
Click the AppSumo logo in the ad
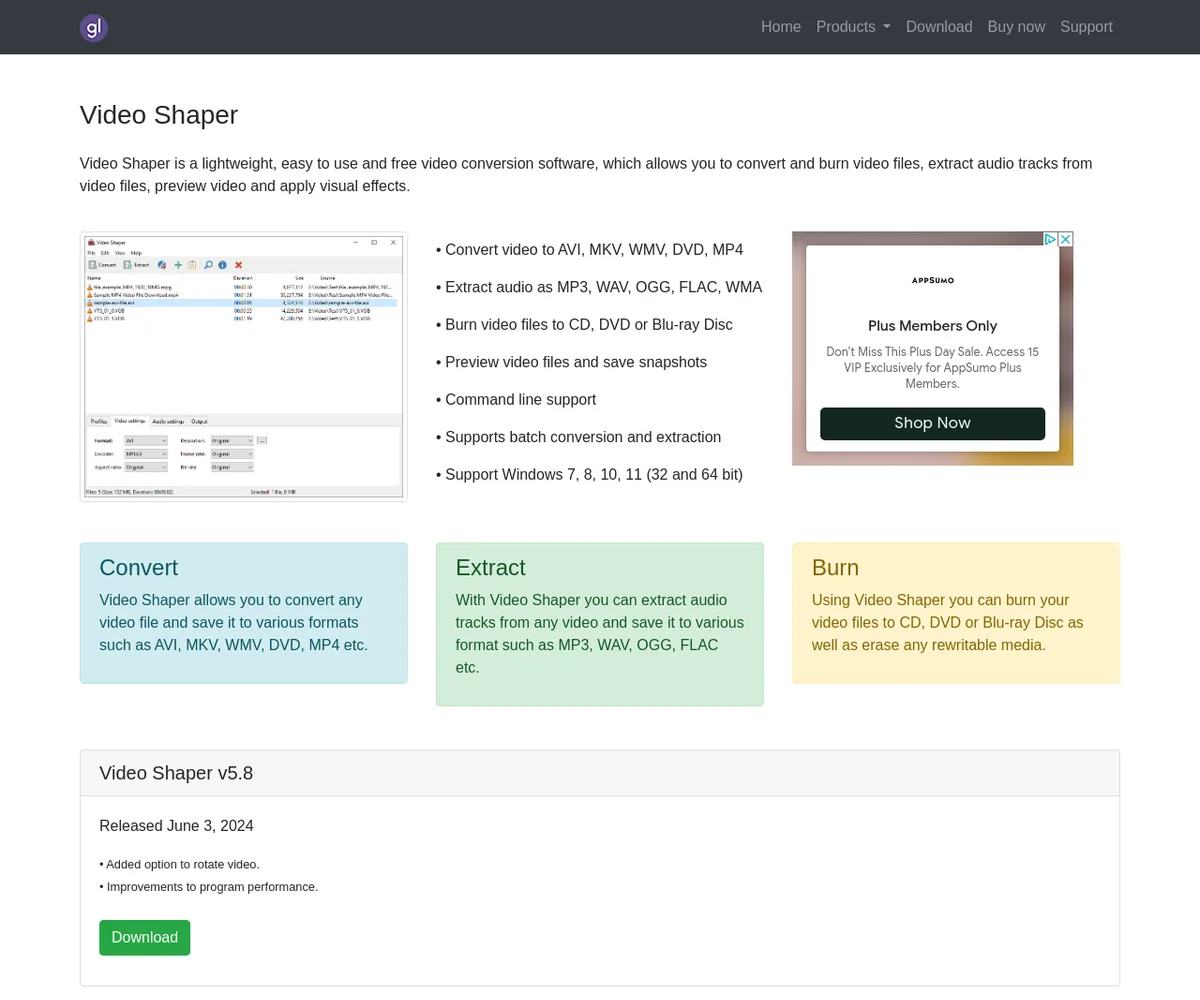click(932, 280)
